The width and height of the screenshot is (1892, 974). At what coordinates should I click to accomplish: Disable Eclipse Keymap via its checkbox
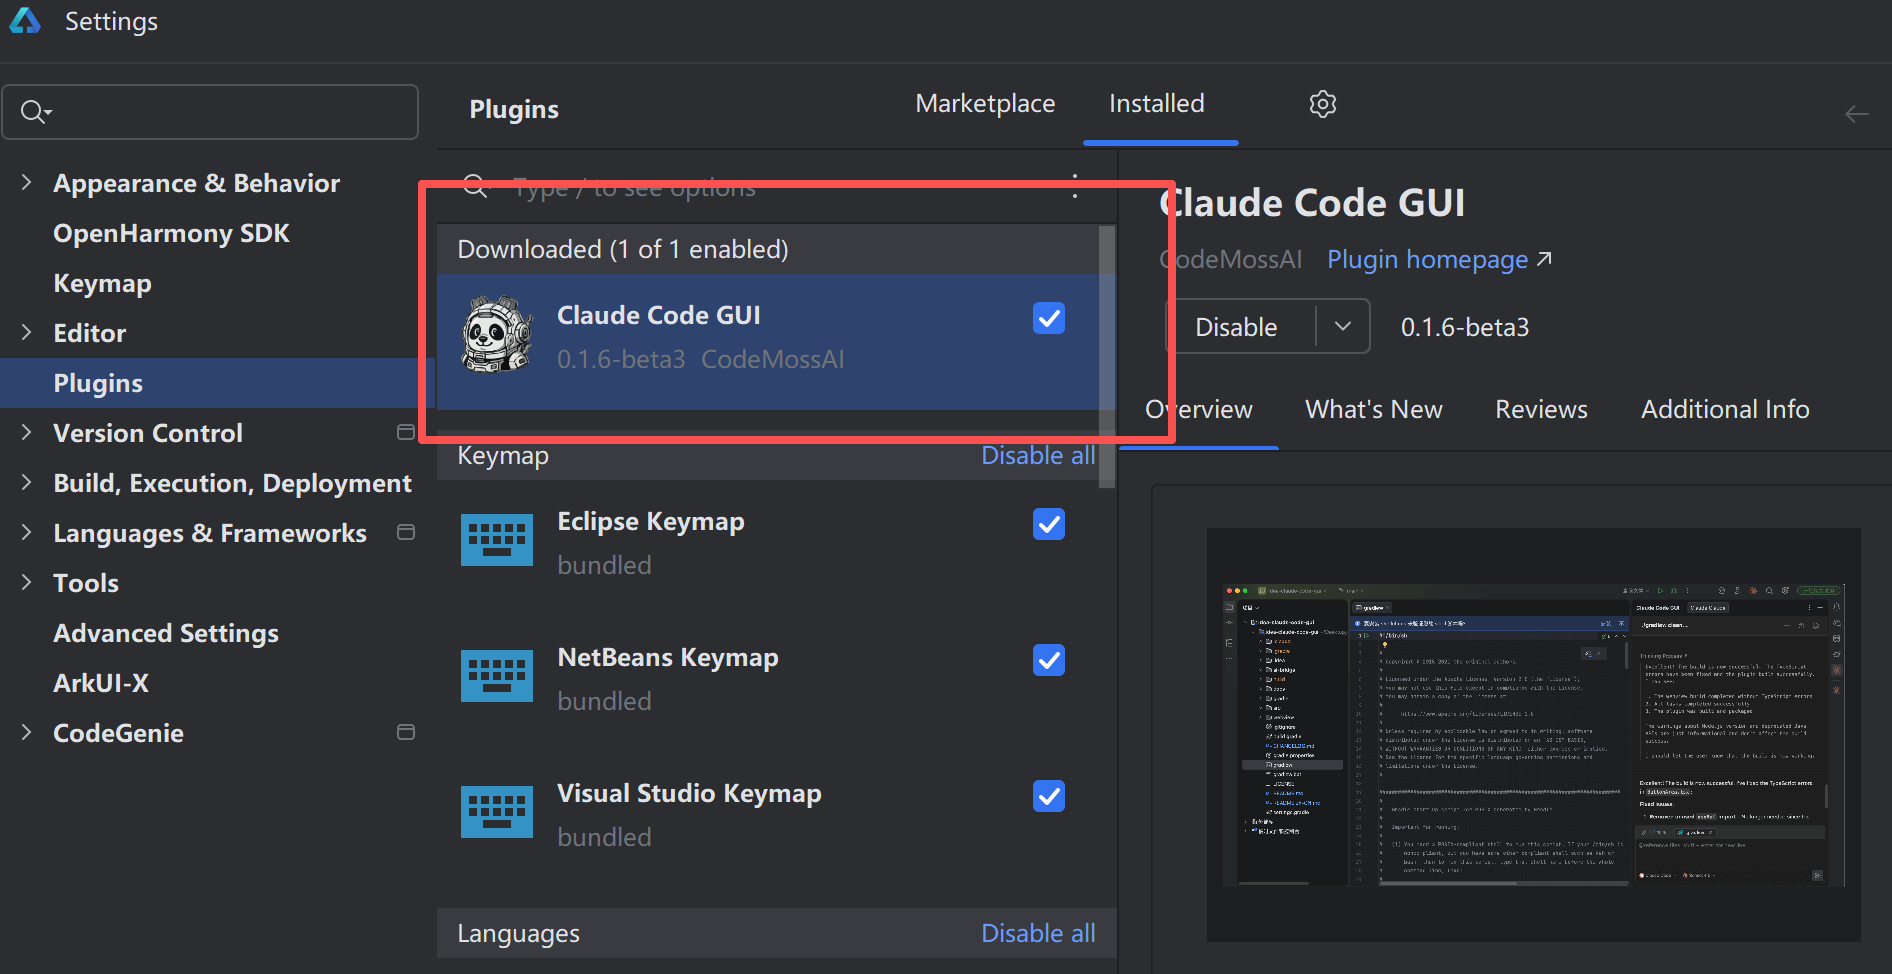(x=1049, y=524)
